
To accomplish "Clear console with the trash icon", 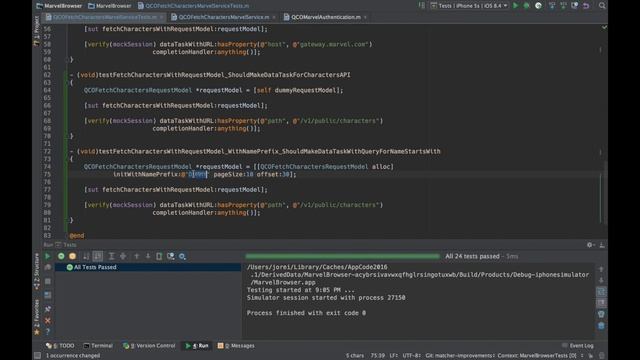I will pos(601,326).
